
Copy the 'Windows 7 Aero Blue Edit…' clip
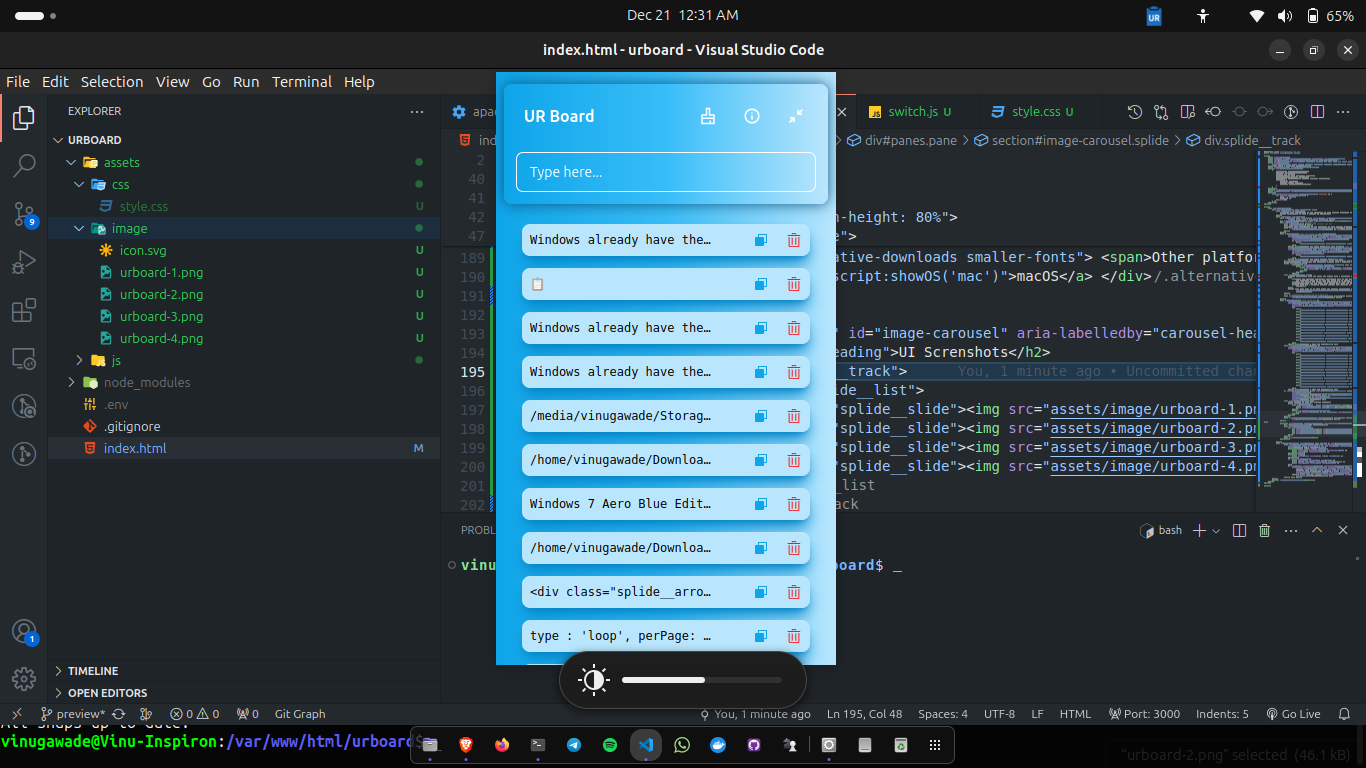pos(760,504)
